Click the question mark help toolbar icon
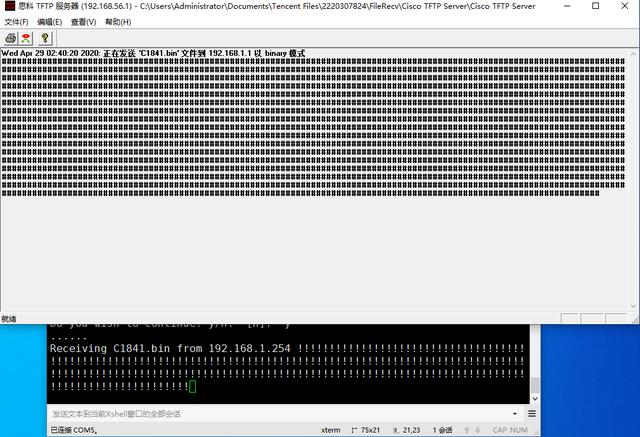 coord(45,38)
